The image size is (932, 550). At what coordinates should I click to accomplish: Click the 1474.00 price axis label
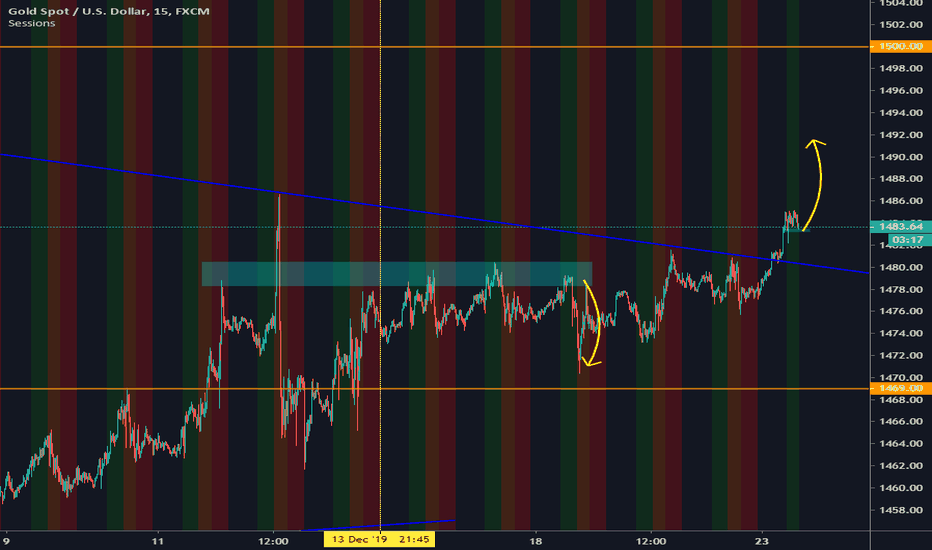[x=900, y=333]
